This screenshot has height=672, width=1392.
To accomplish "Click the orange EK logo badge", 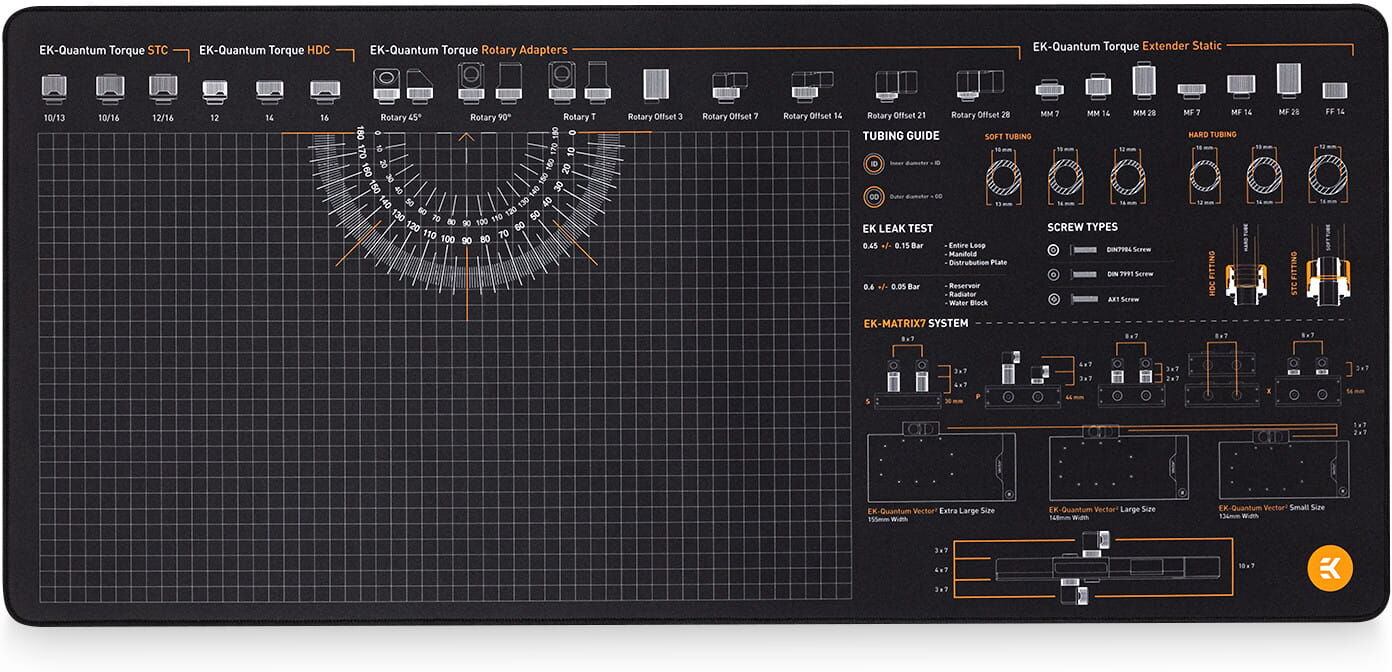I will click(1329, 569).
